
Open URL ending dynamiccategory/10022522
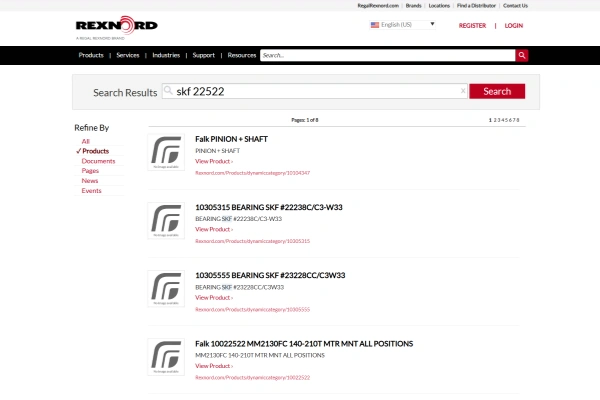point(253,377)
